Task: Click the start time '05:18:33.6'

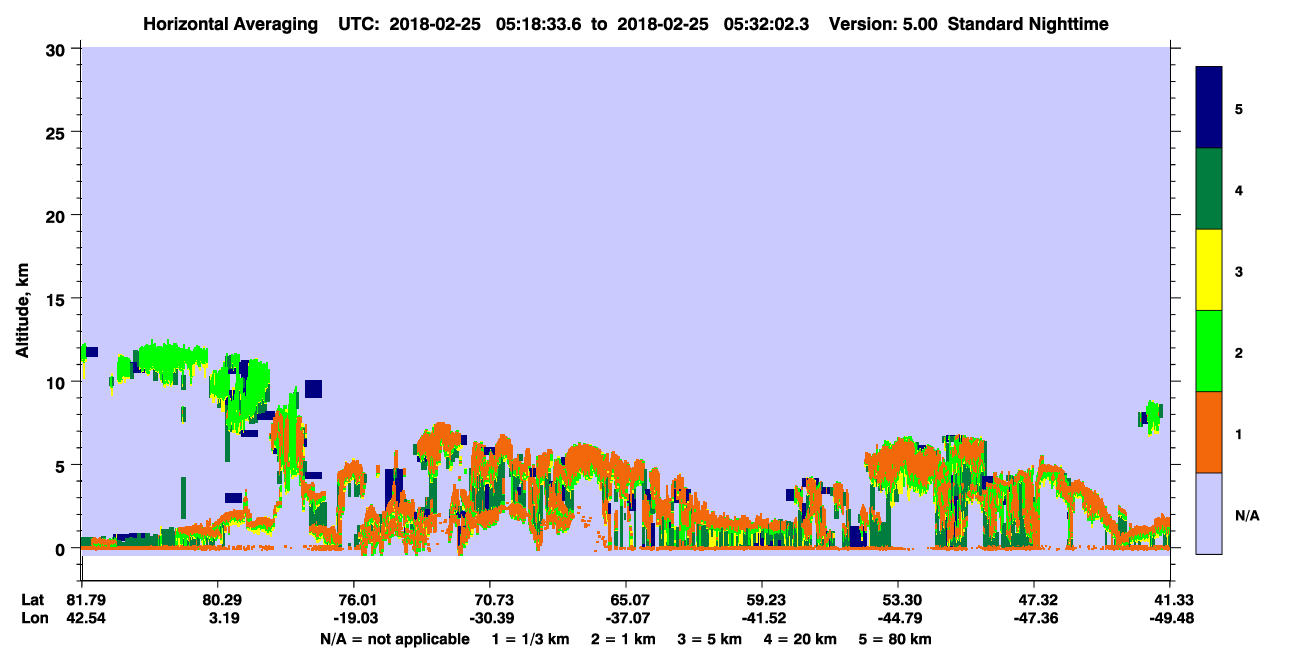Action: 539,24
